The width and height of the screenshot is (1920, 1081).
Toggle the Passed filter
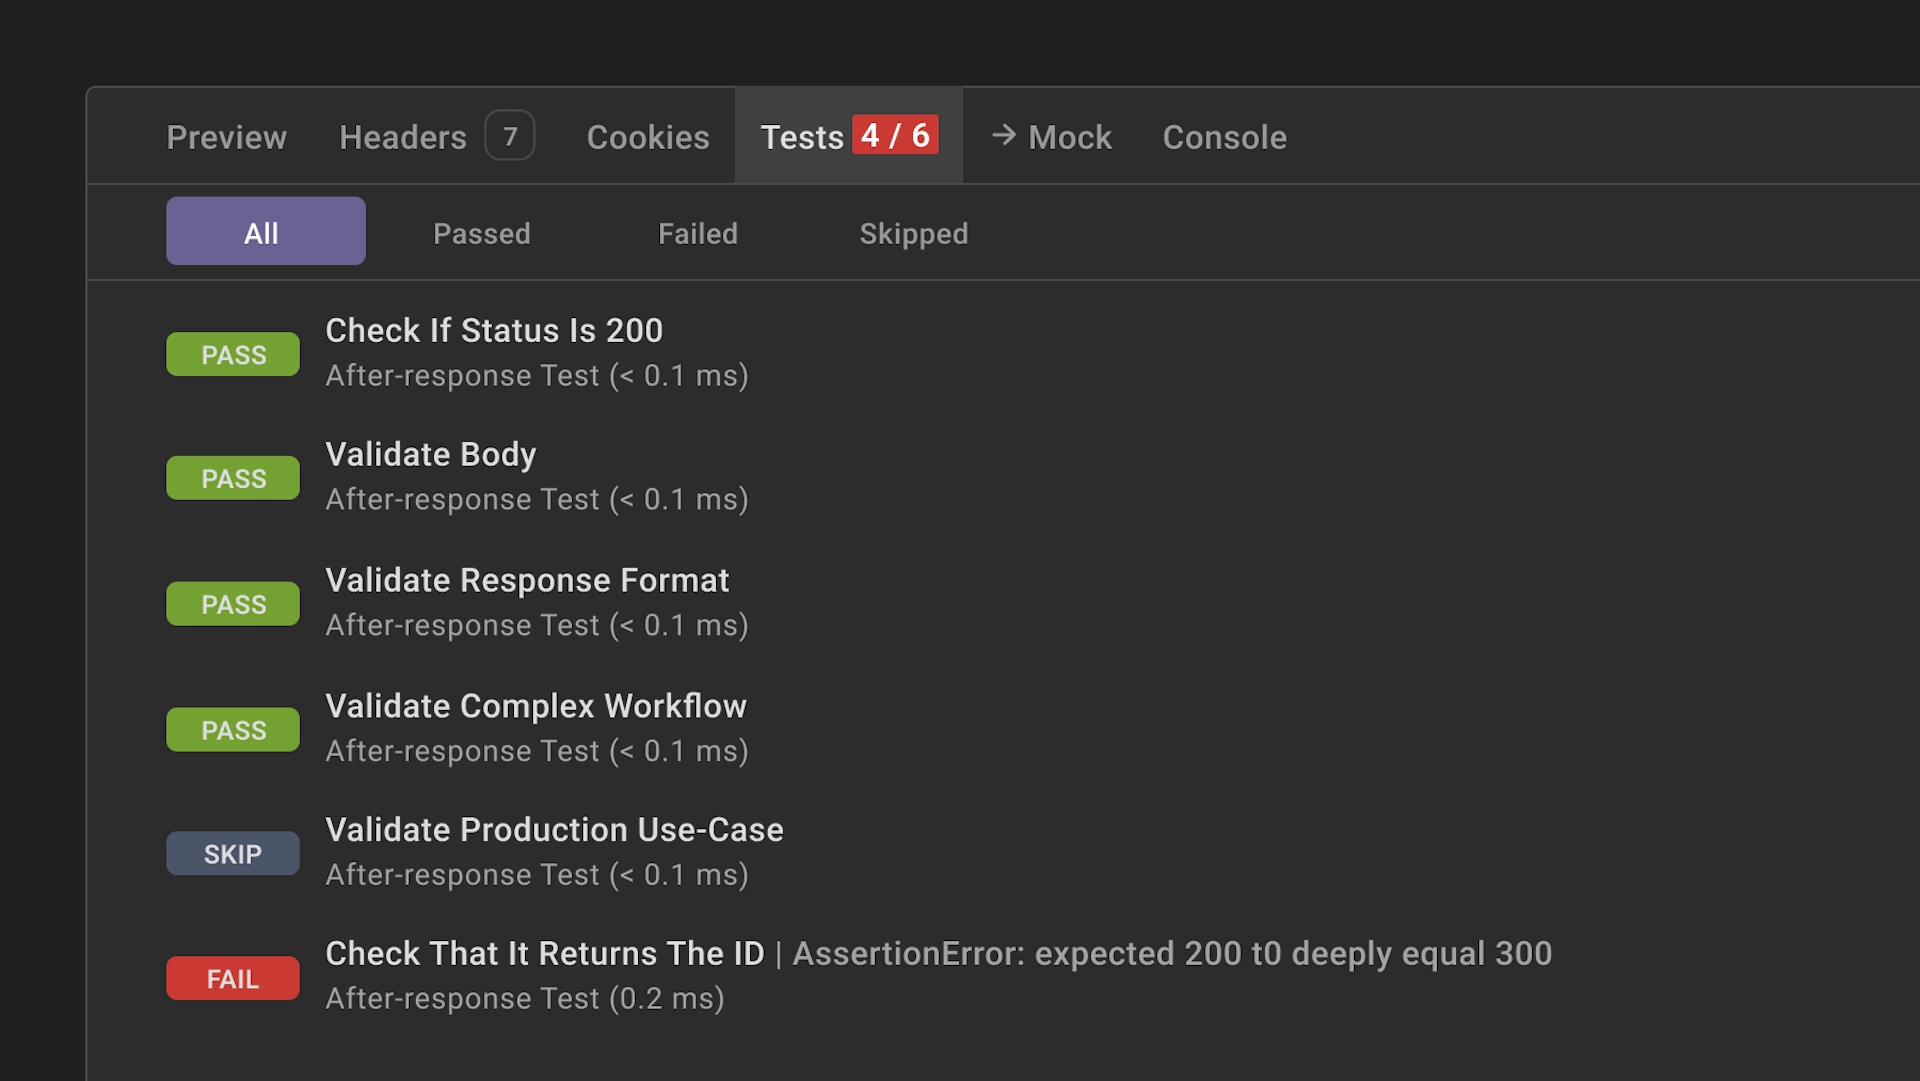[481, 232]
